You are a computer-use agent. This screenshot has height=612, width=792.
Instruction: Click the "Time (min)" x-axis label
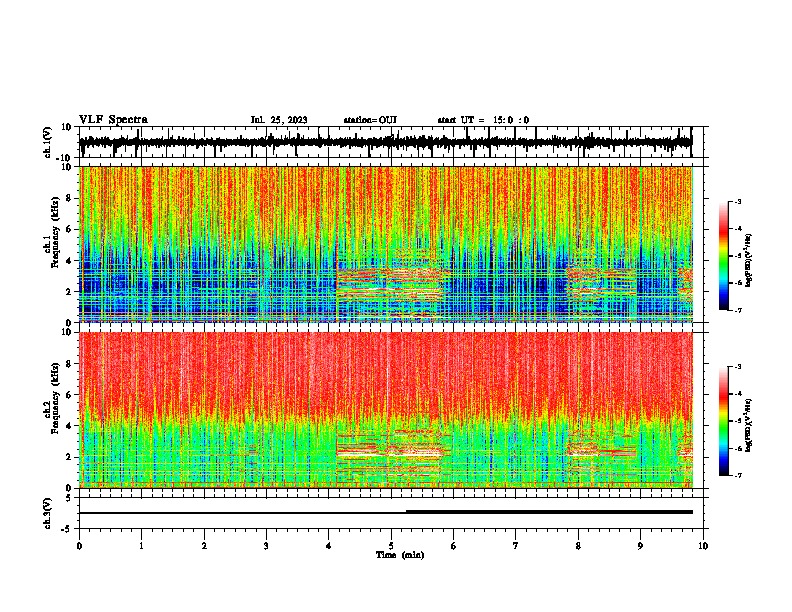[400, 555]
